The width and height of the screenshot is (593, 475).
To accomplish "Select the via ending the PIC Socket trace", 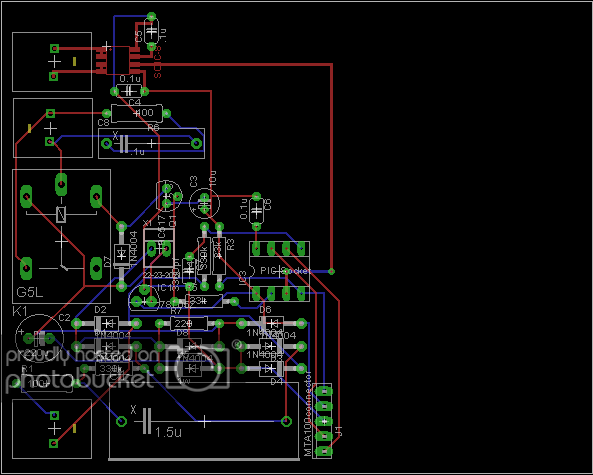I will (x=331, y=271).
